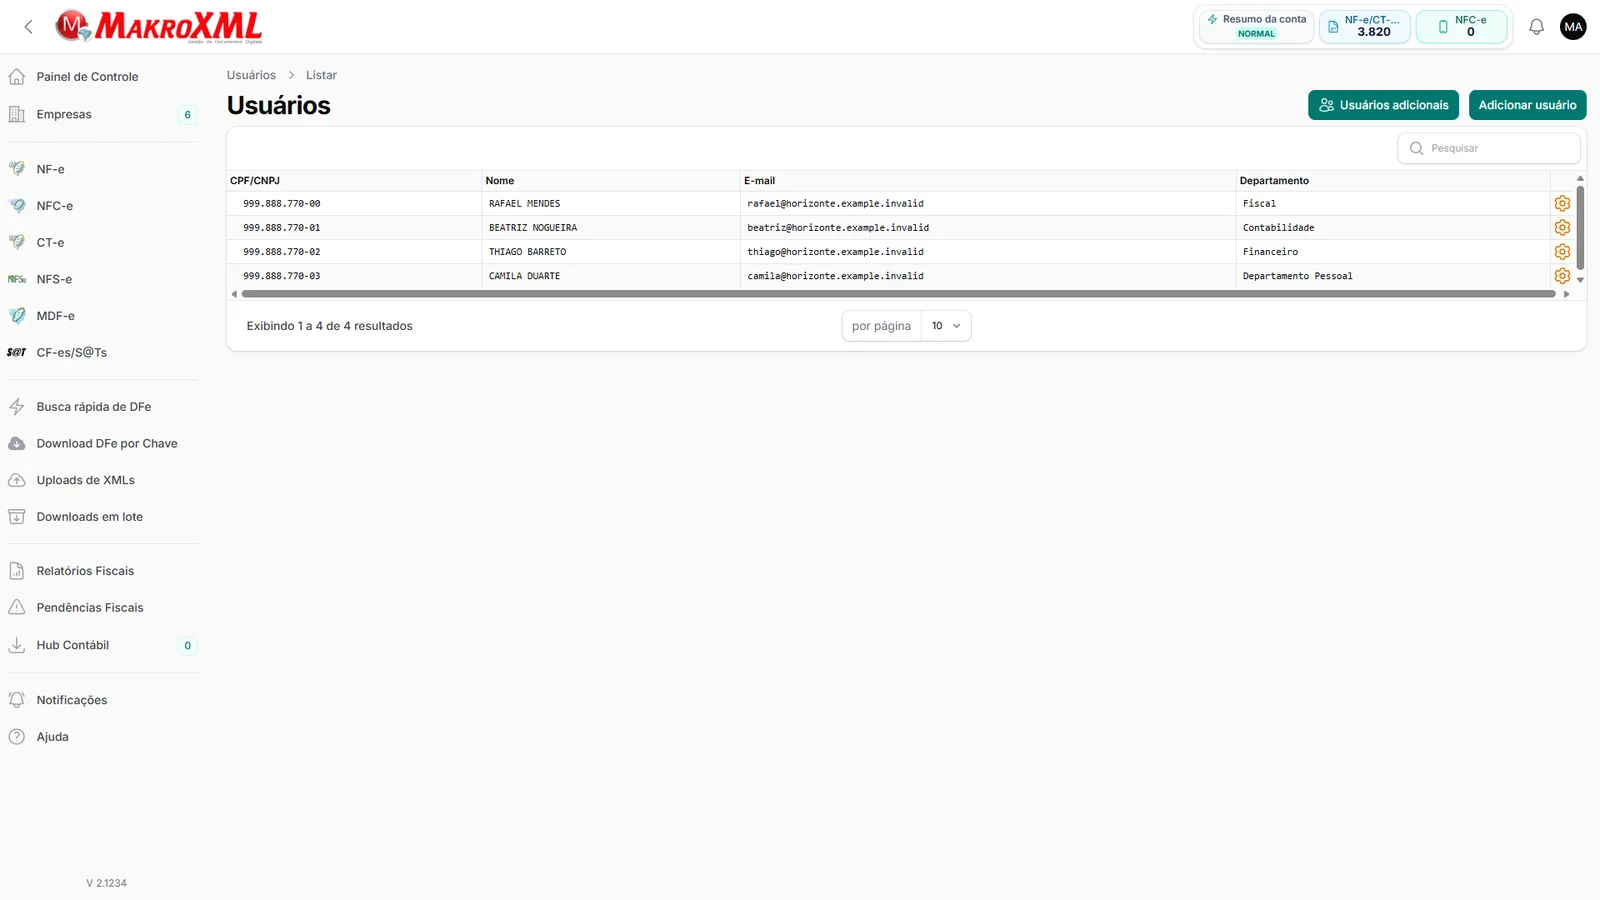Open the NF-e/CT counter showing 3.820
Screen dimensions: 1600x900
pos(1364,26)
